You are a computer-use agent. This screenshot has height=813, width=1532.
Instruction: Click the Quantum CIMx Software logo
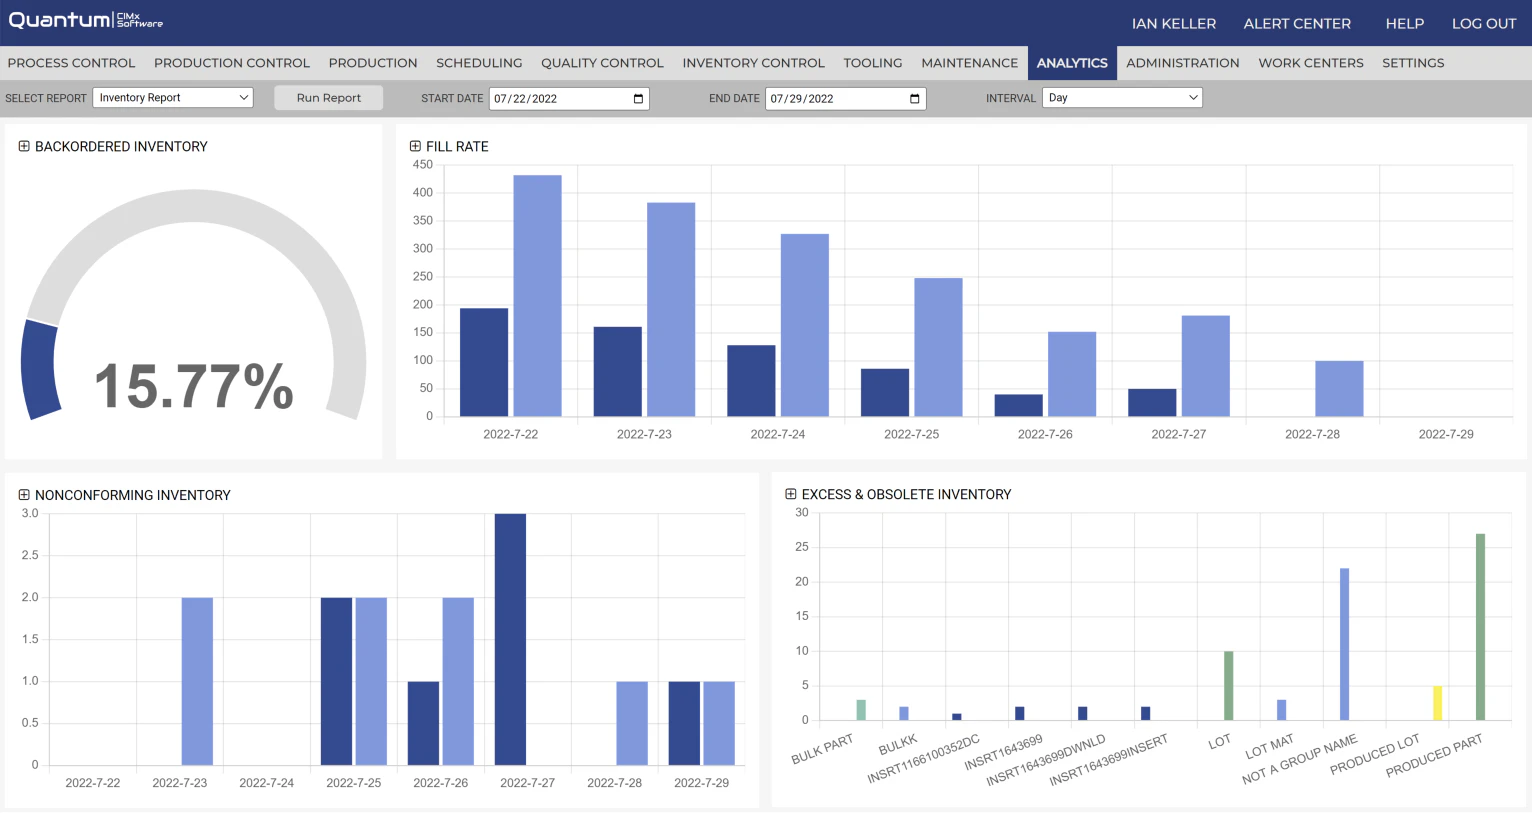pos(84,20)
